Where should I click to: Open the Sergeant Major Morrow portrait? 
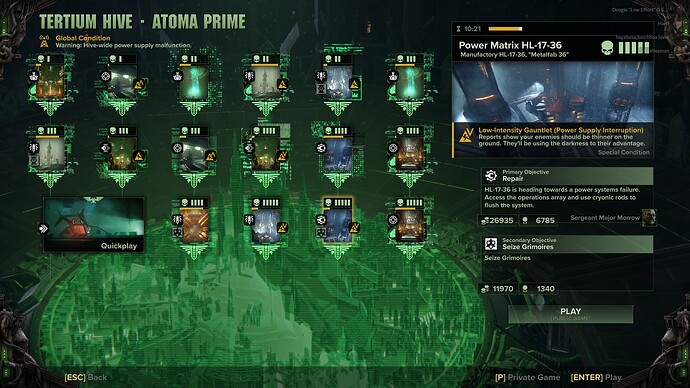coord(649,217)
